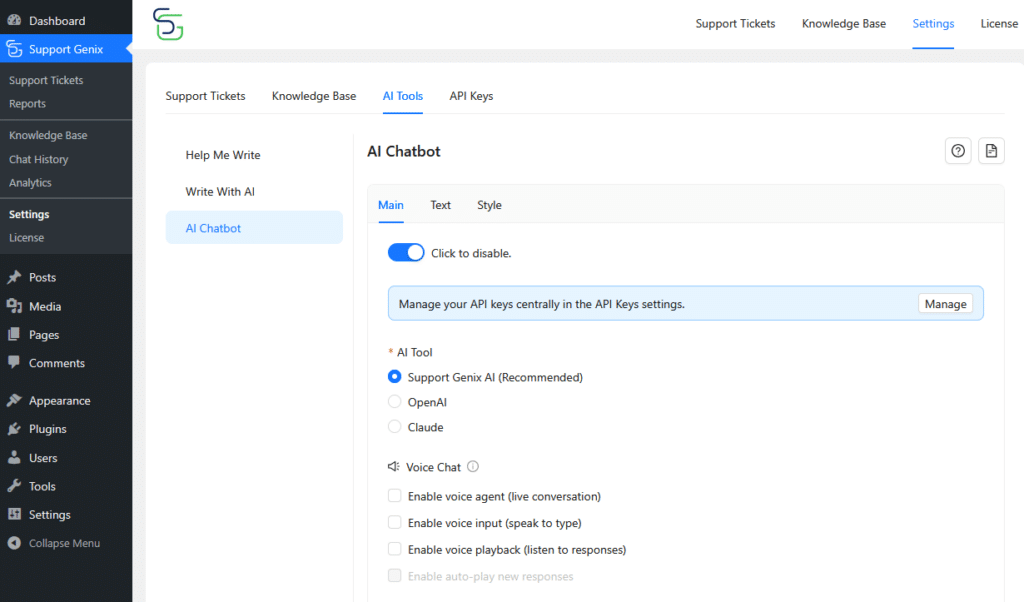Click the Support Genix logo in header
Image resolution: width=1024 pixels, height=602 pixels.
168,24
